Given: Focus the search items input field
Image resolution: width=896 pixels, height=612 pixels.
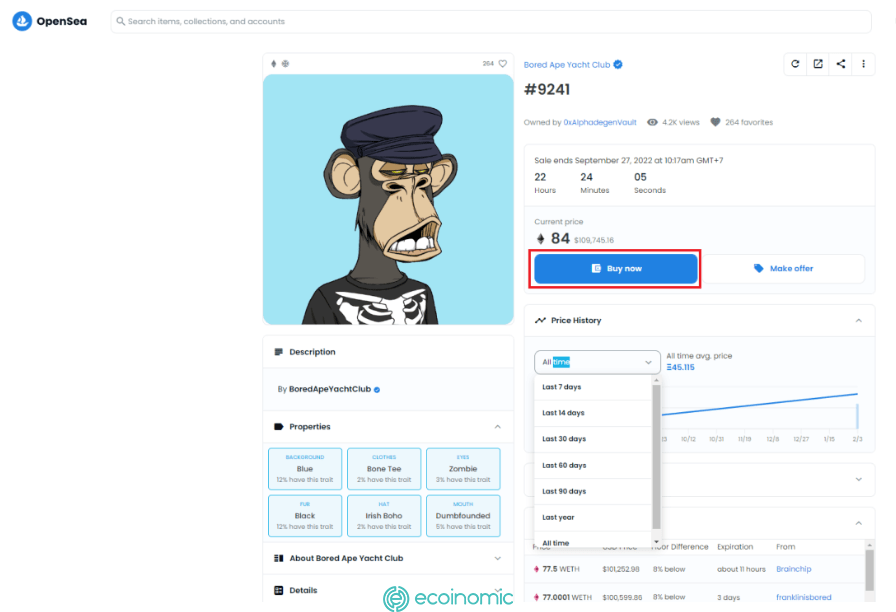Looking at the screenshot, I should pyautogui.click(x=491, y=21).
